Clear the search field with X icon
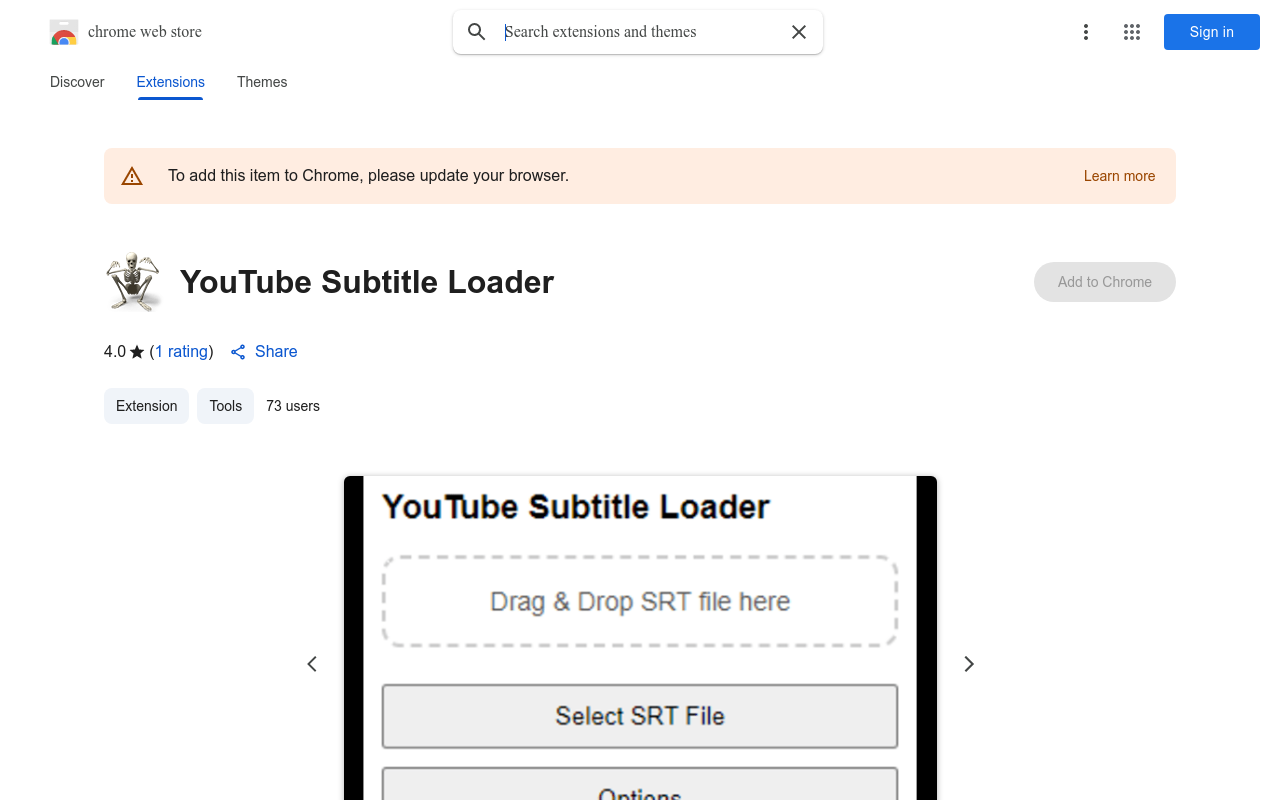 (799, 32)
